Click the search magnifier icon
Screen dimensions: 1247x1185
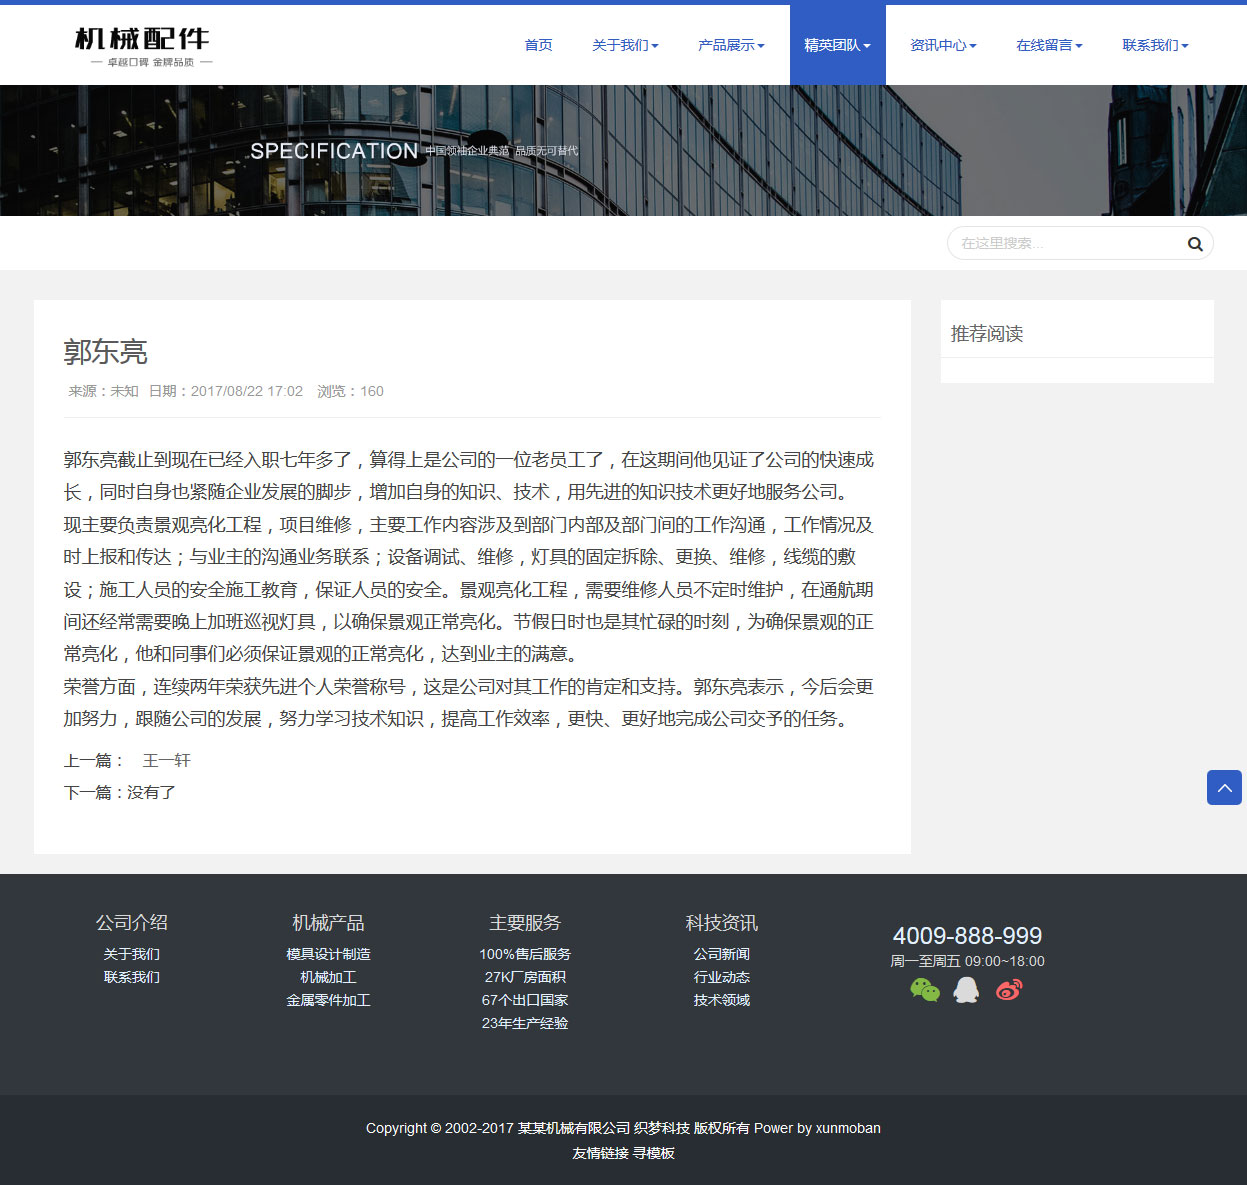(1194, 244)
